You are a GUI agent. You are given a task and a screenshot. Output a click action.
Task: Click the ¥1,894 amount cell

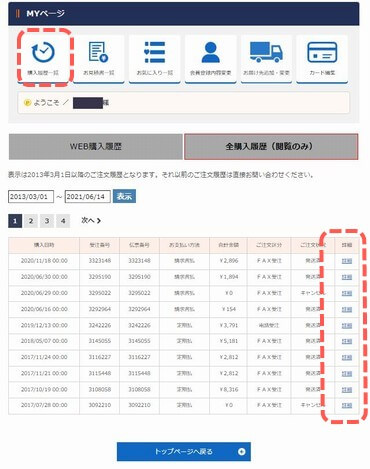(229, 277)
